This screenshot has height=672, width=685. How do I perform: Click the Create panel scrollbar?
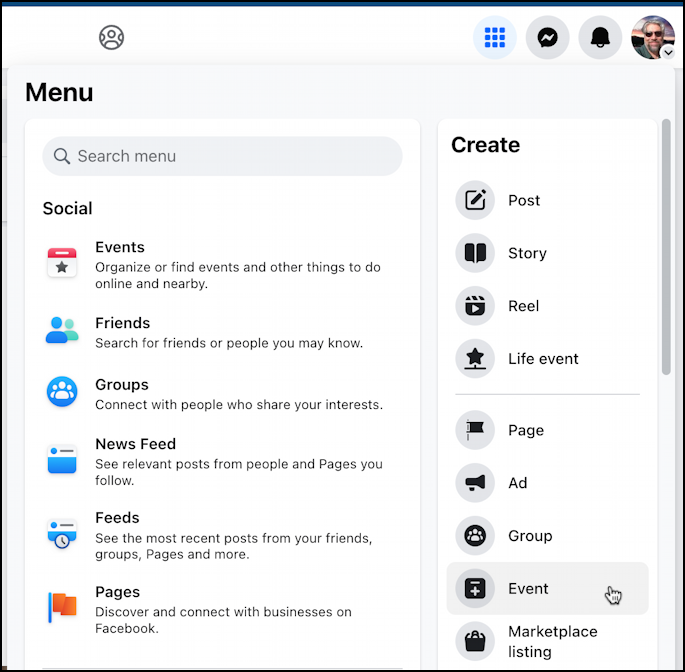666,247
